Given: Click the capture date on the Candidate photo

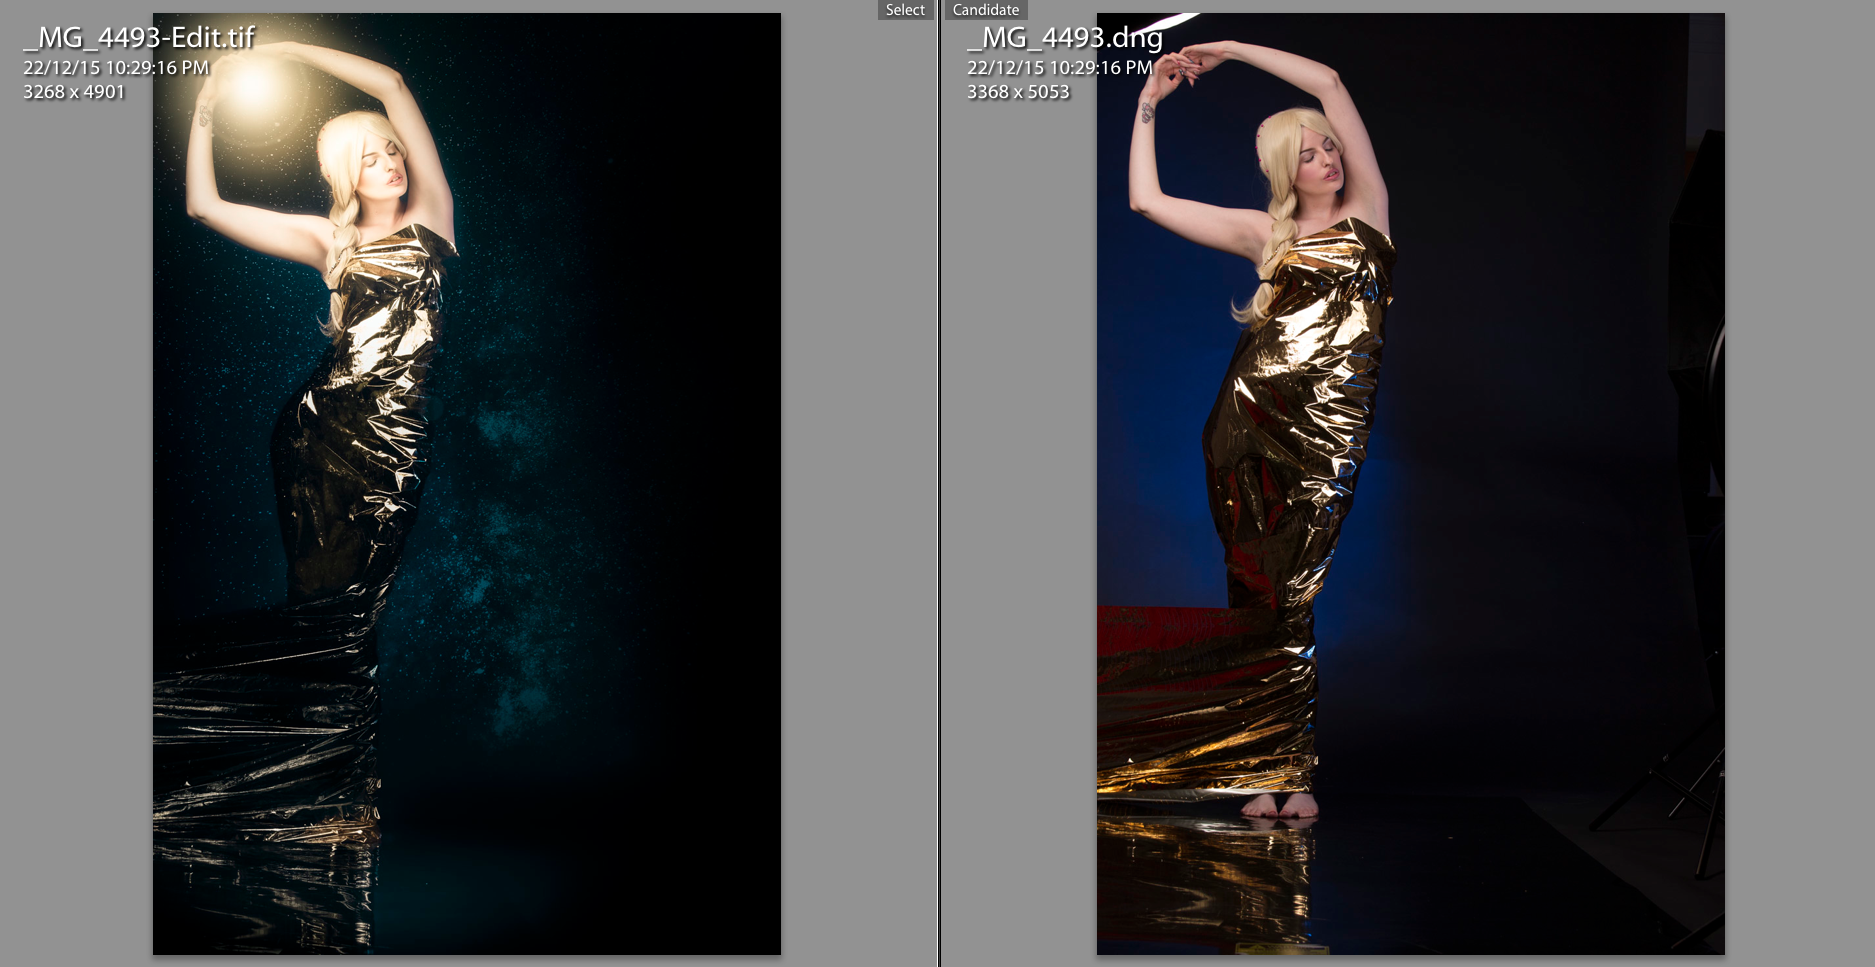Looking at the screenshot, I should click(1060, 68).
